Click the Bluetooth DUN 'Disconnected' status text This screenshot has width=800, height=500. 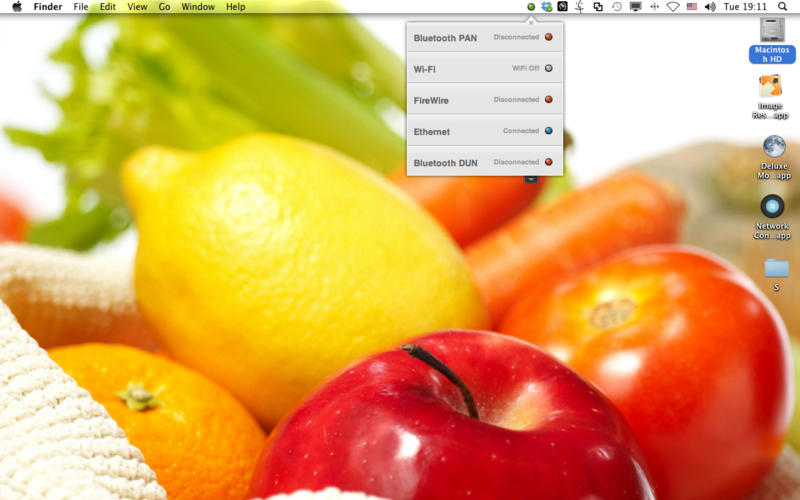pyautogui.click(x=516, y=162)
